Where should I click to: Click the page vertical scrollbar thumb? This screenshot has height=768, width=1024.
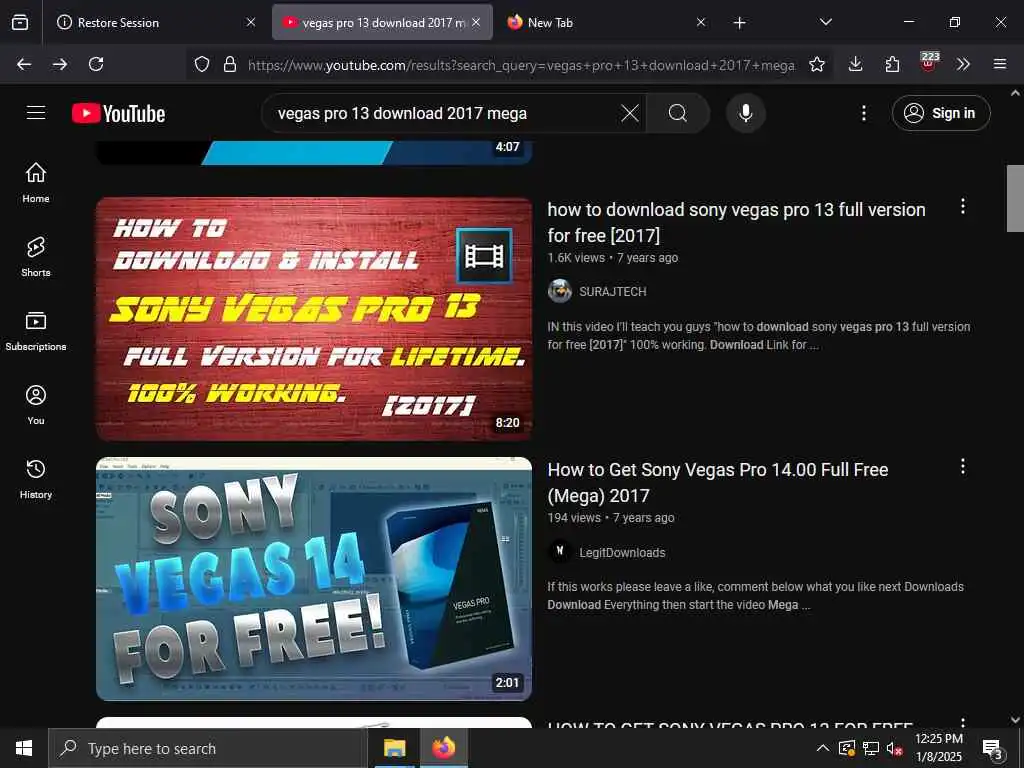click(1015, 199)
